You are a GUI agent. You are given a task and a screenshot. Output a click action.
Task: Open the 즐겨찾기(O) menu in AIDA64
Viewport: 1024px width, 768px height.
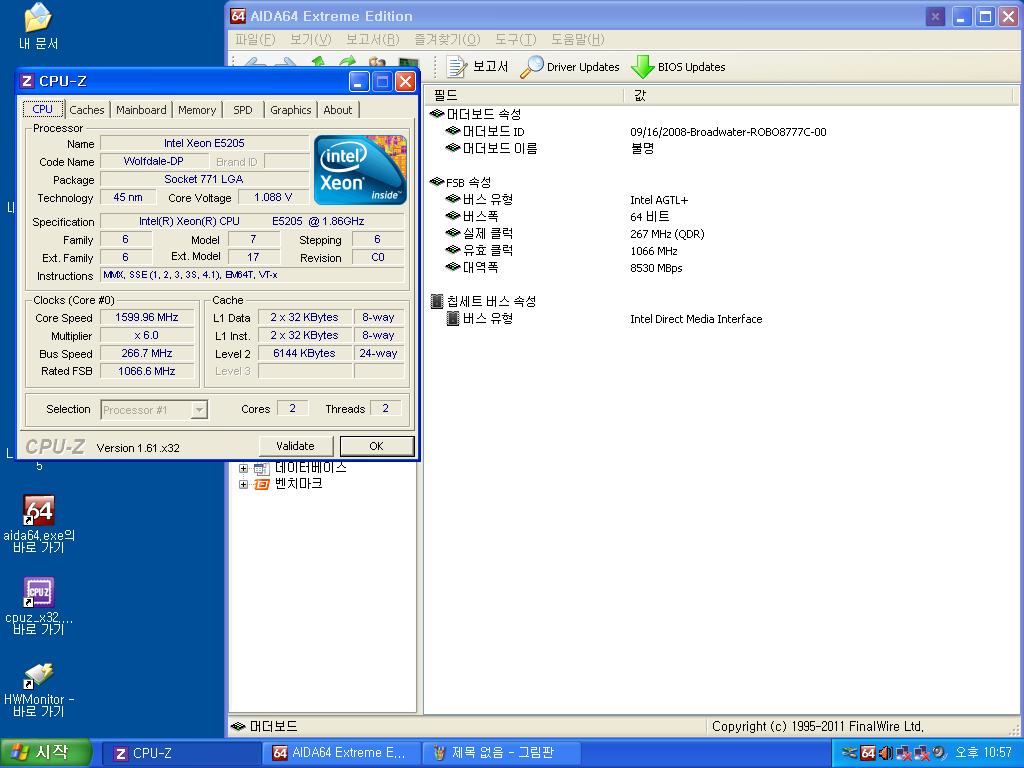coord(447,40)
